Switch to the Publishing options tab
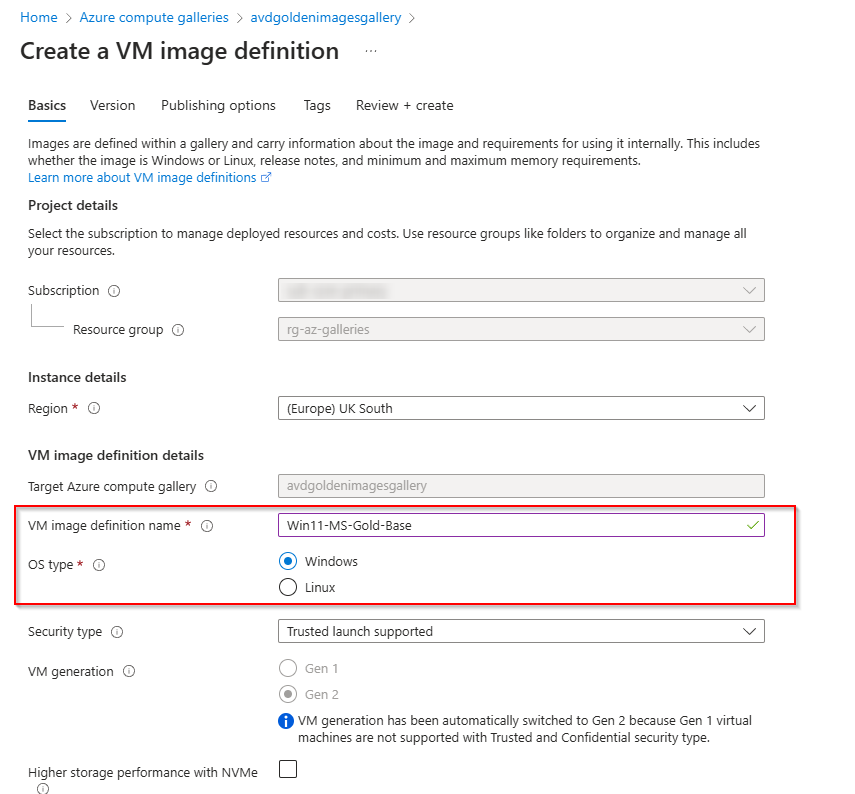Image resolution: width=855 pixels, height=794 pixels. 218,105
